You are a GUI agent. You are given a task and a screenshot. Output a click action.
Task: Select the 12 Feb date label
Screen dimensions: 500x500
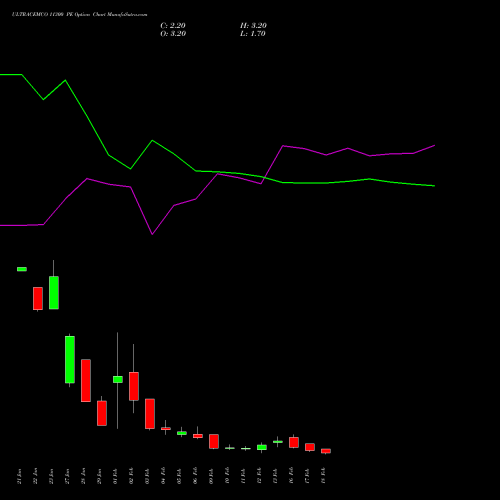pyautogui.click(x=259, y=476)
